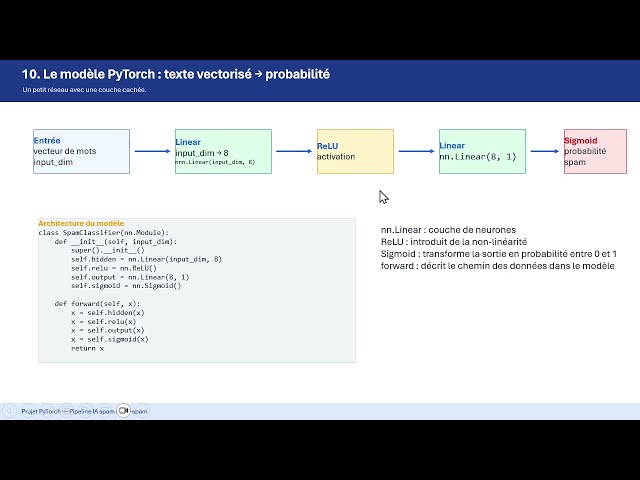Click 'self.hidden = nn.Linear(input_dim, 8)' line

(147, 259)
